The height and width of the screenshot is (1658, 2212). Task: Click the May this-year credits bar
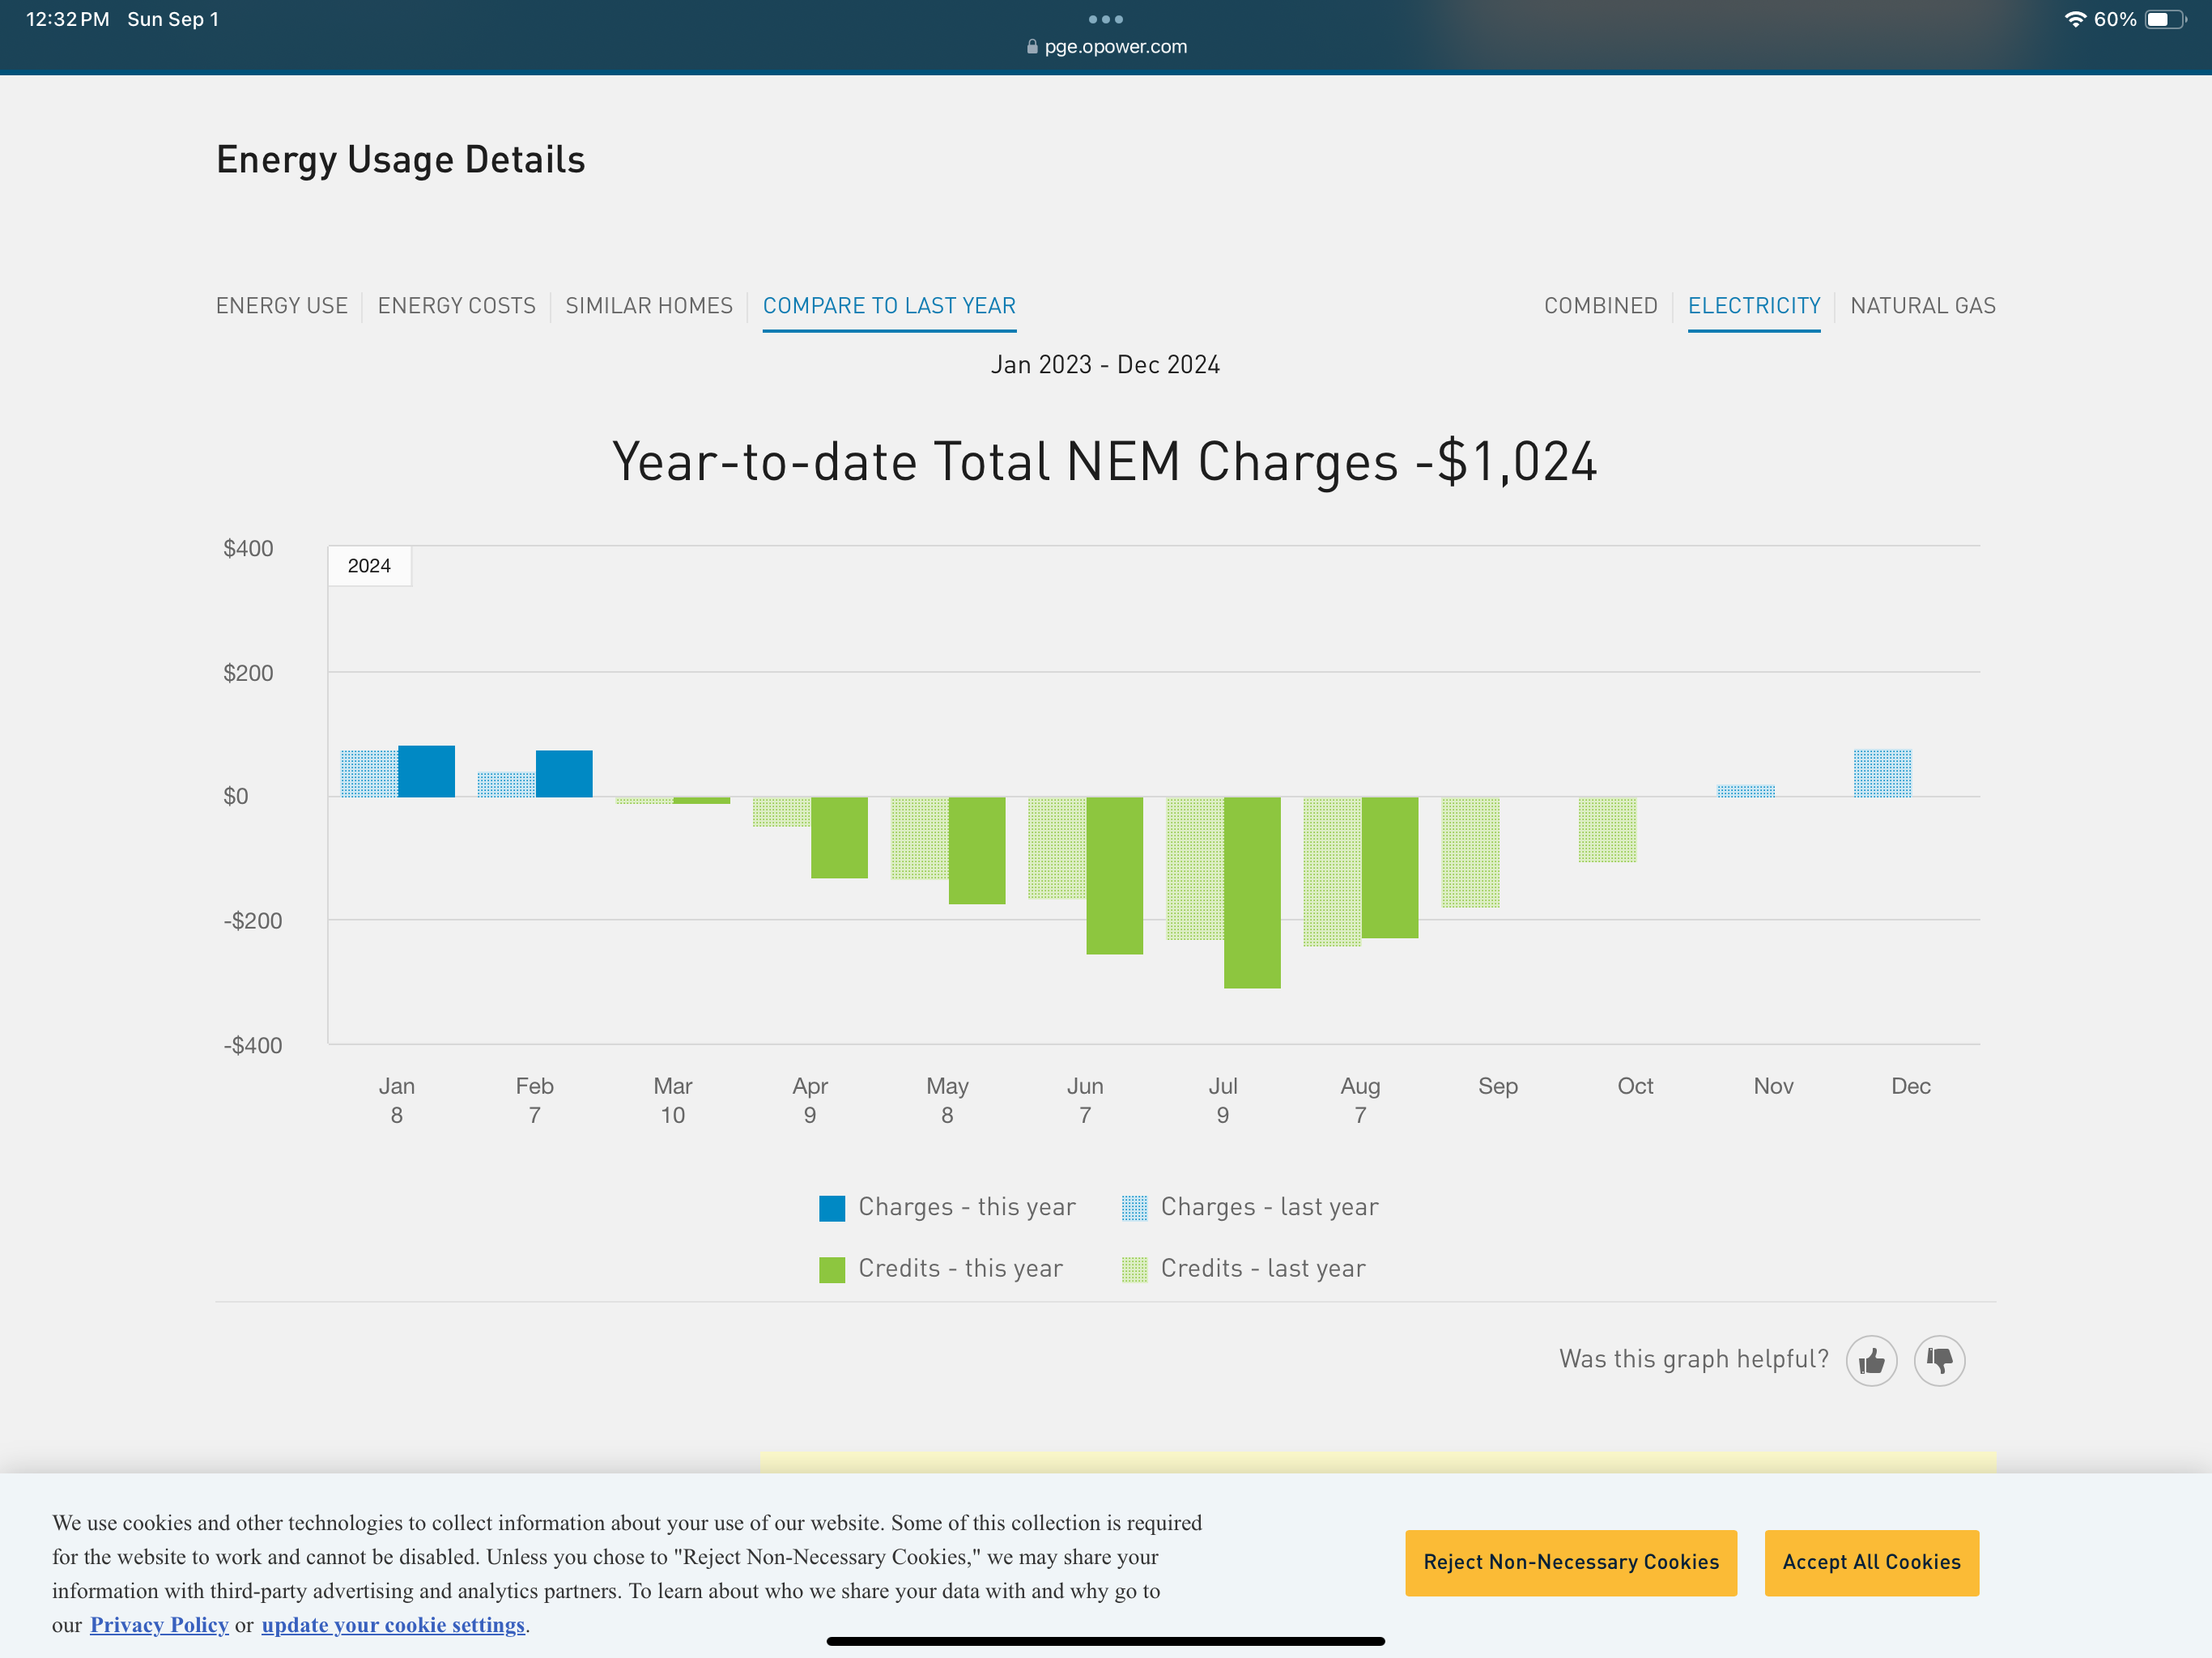click(977, 851)
